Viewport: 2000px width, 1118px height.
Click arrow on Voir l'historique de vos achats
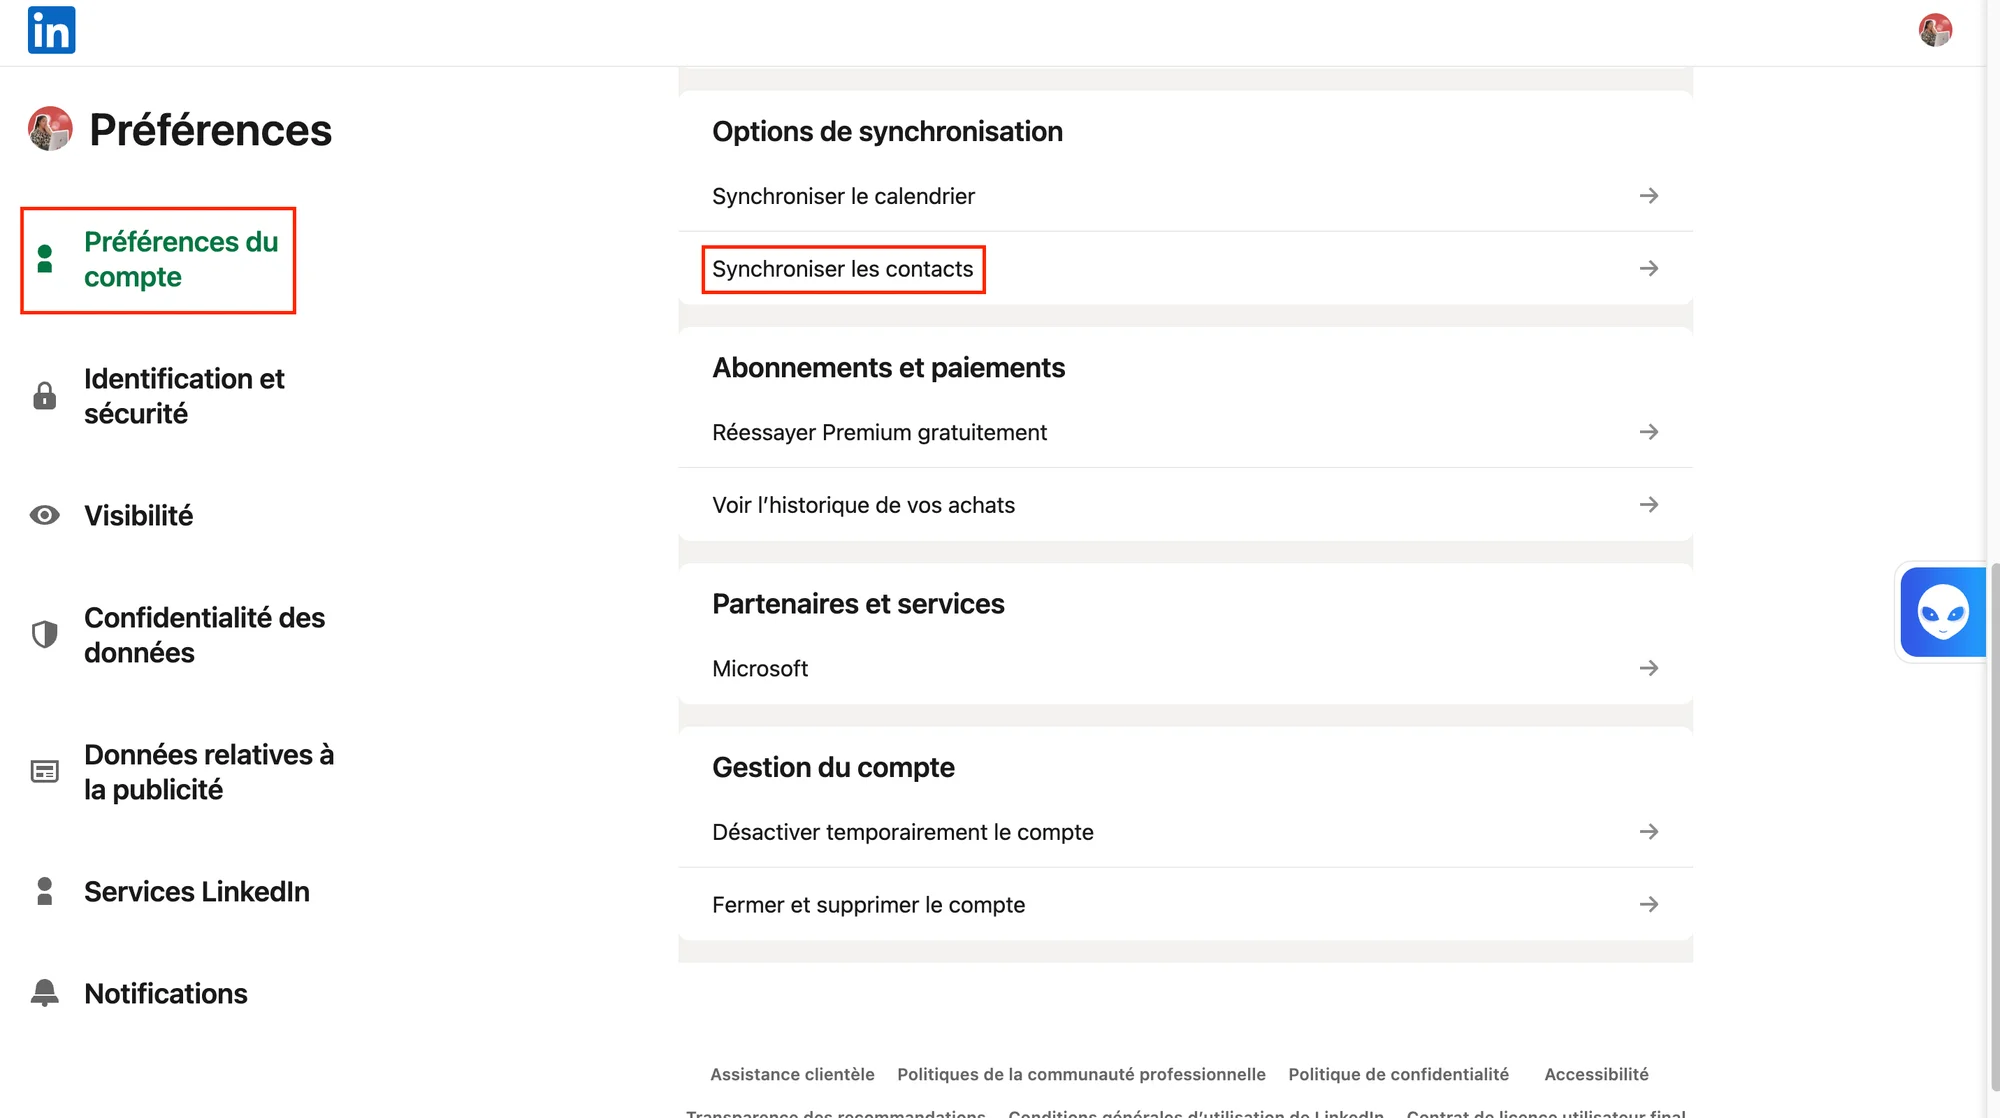coord(1649,505)
